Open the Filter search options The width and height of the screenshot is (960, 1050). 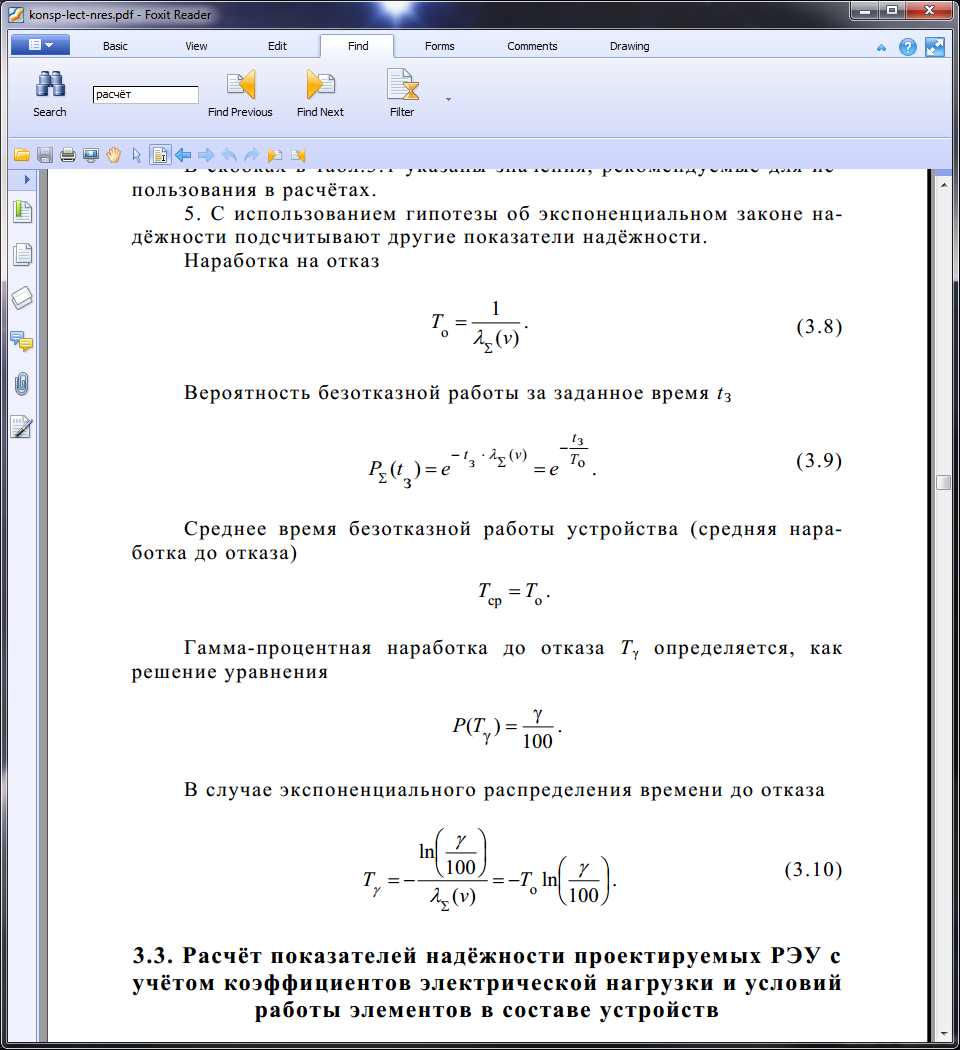pyautogui.click(x=402, y=94)
